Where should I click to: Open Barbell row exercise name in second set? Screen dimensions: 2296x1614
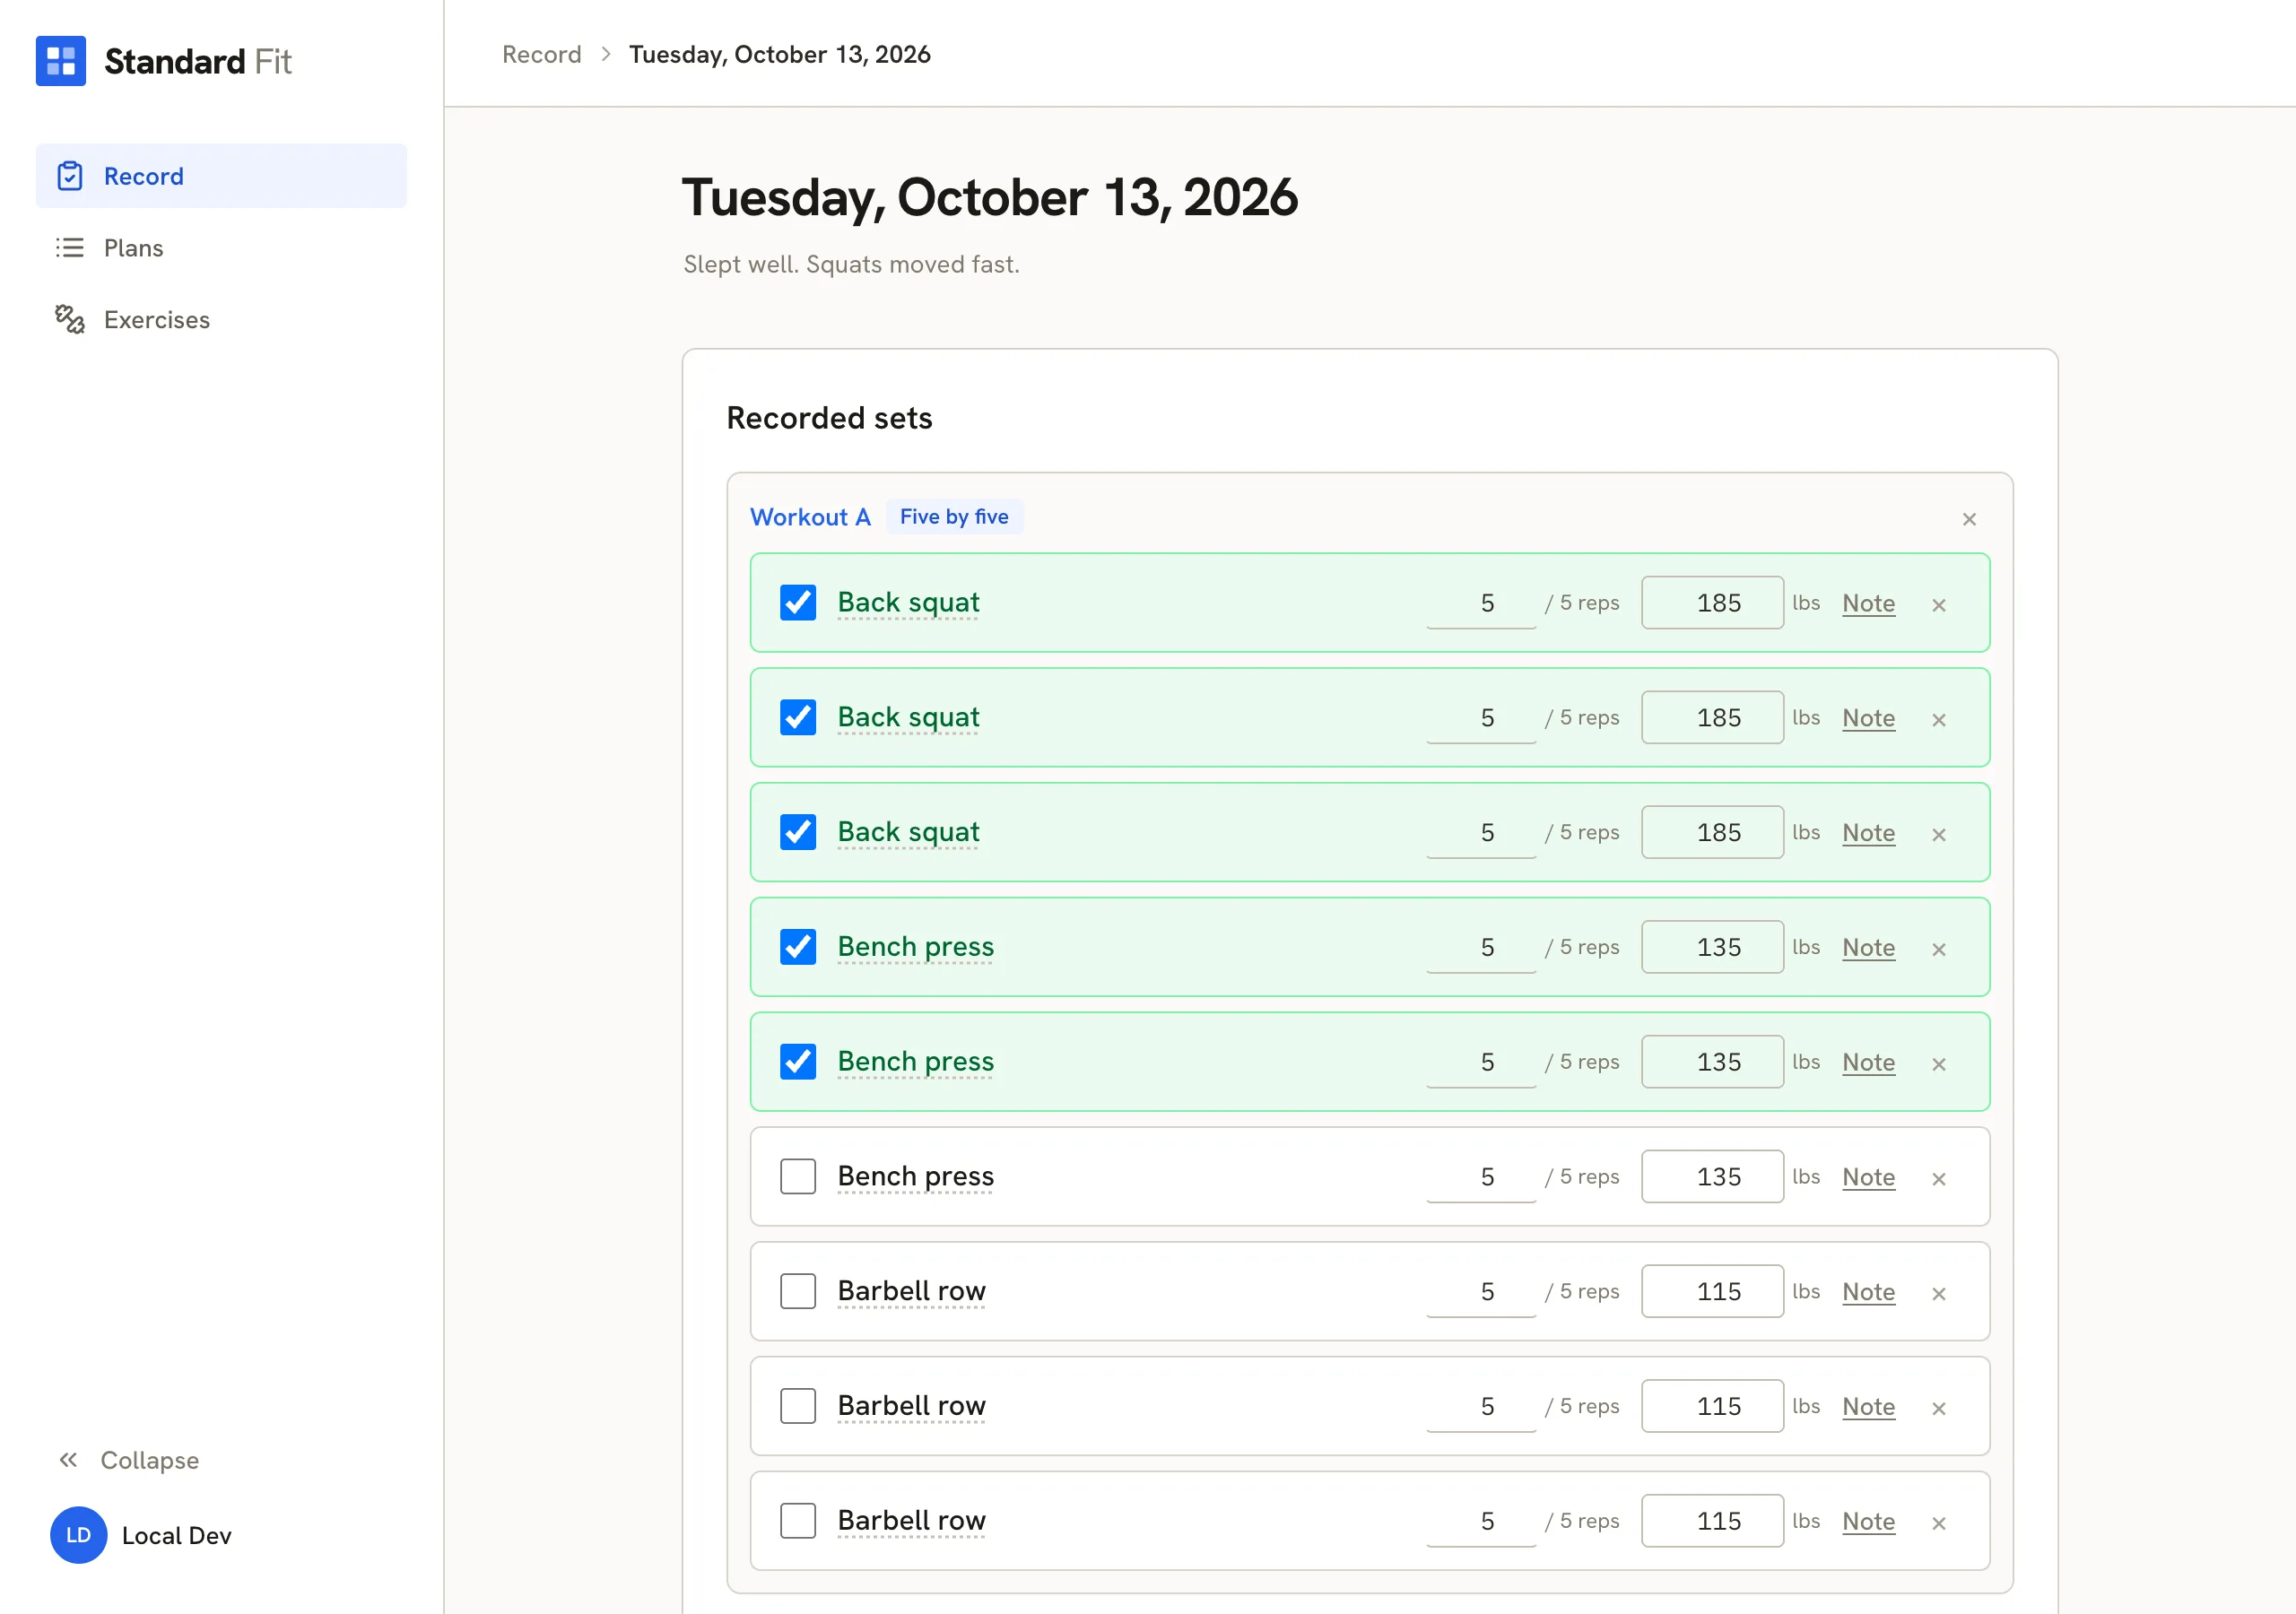(x=911, y=1406)
